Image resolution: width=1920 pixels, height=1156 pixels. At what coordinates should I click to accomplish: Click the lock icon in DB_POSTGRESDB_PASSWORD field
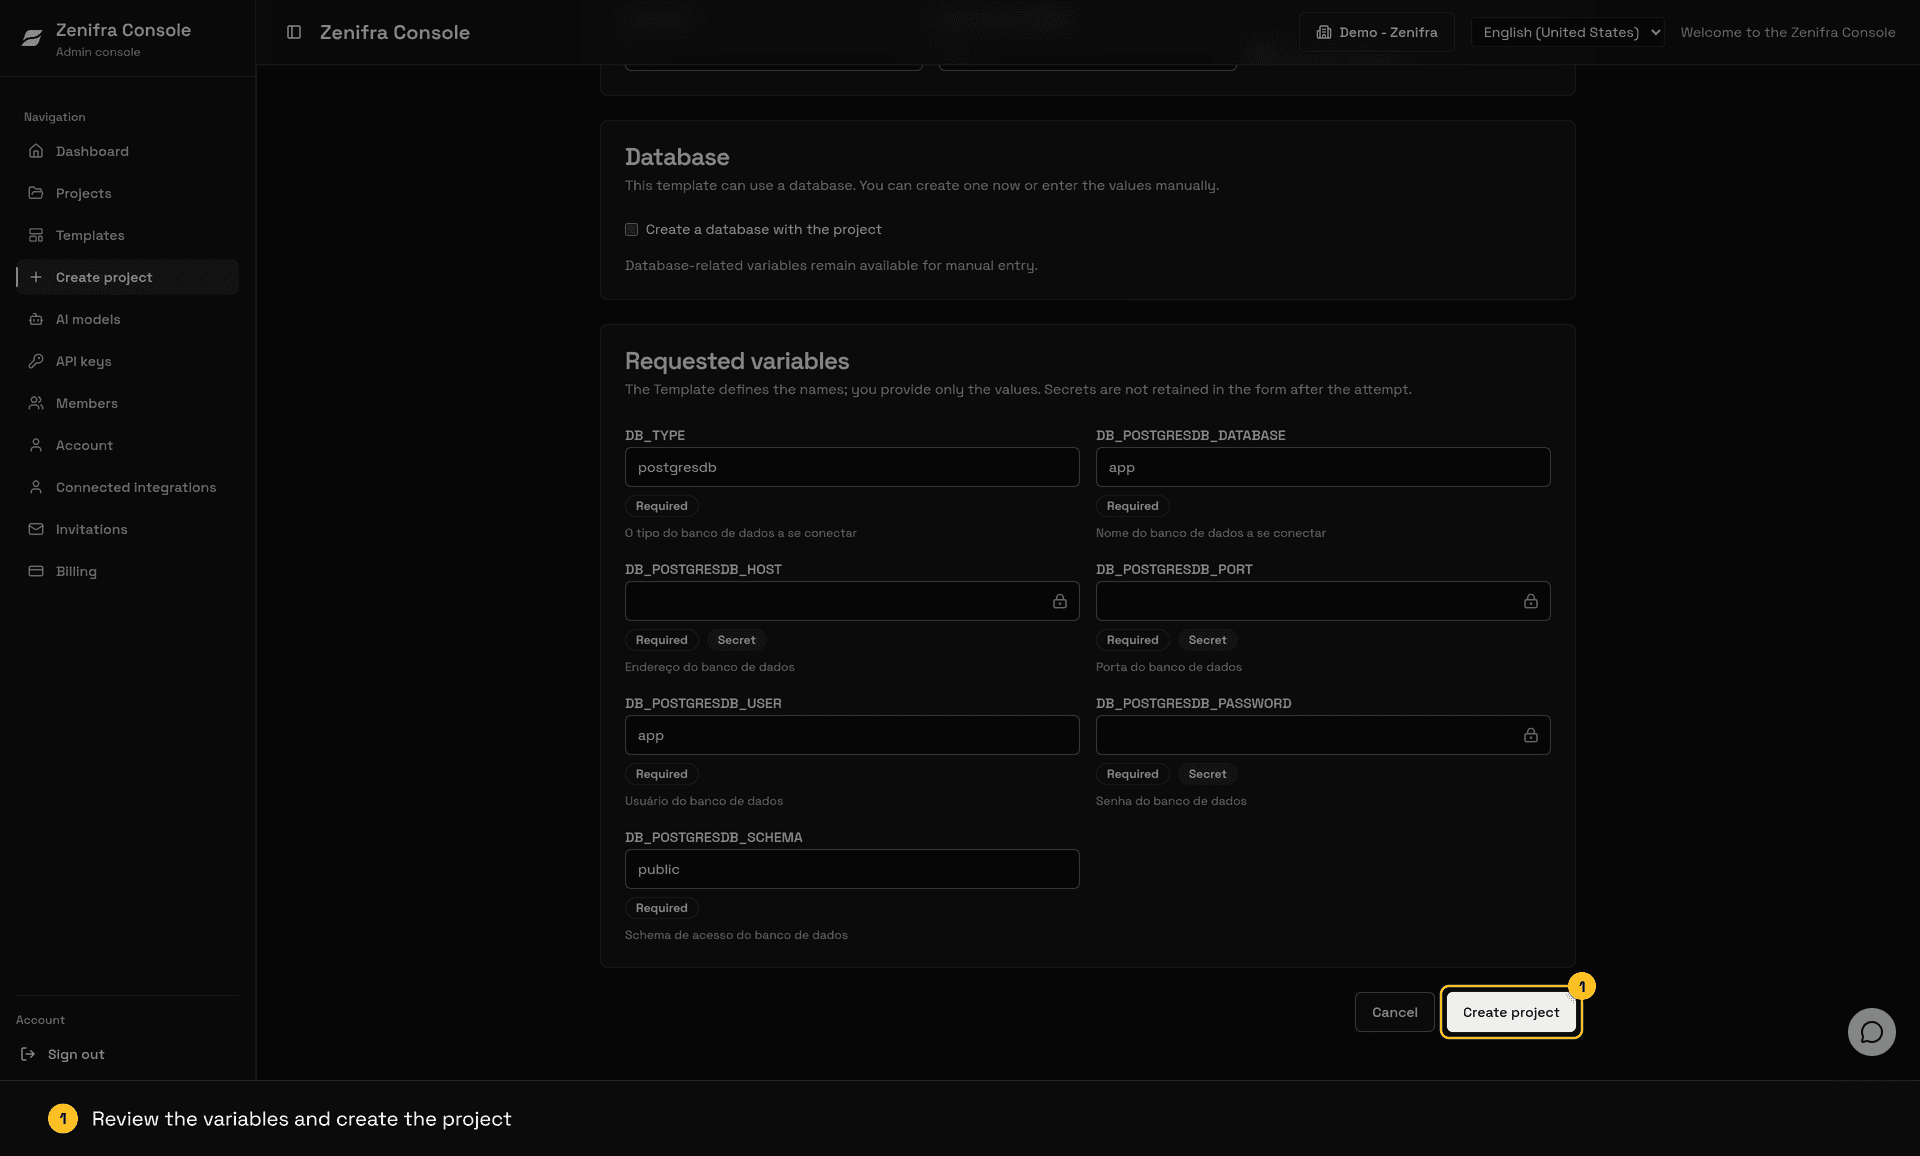click(1530, 735)
